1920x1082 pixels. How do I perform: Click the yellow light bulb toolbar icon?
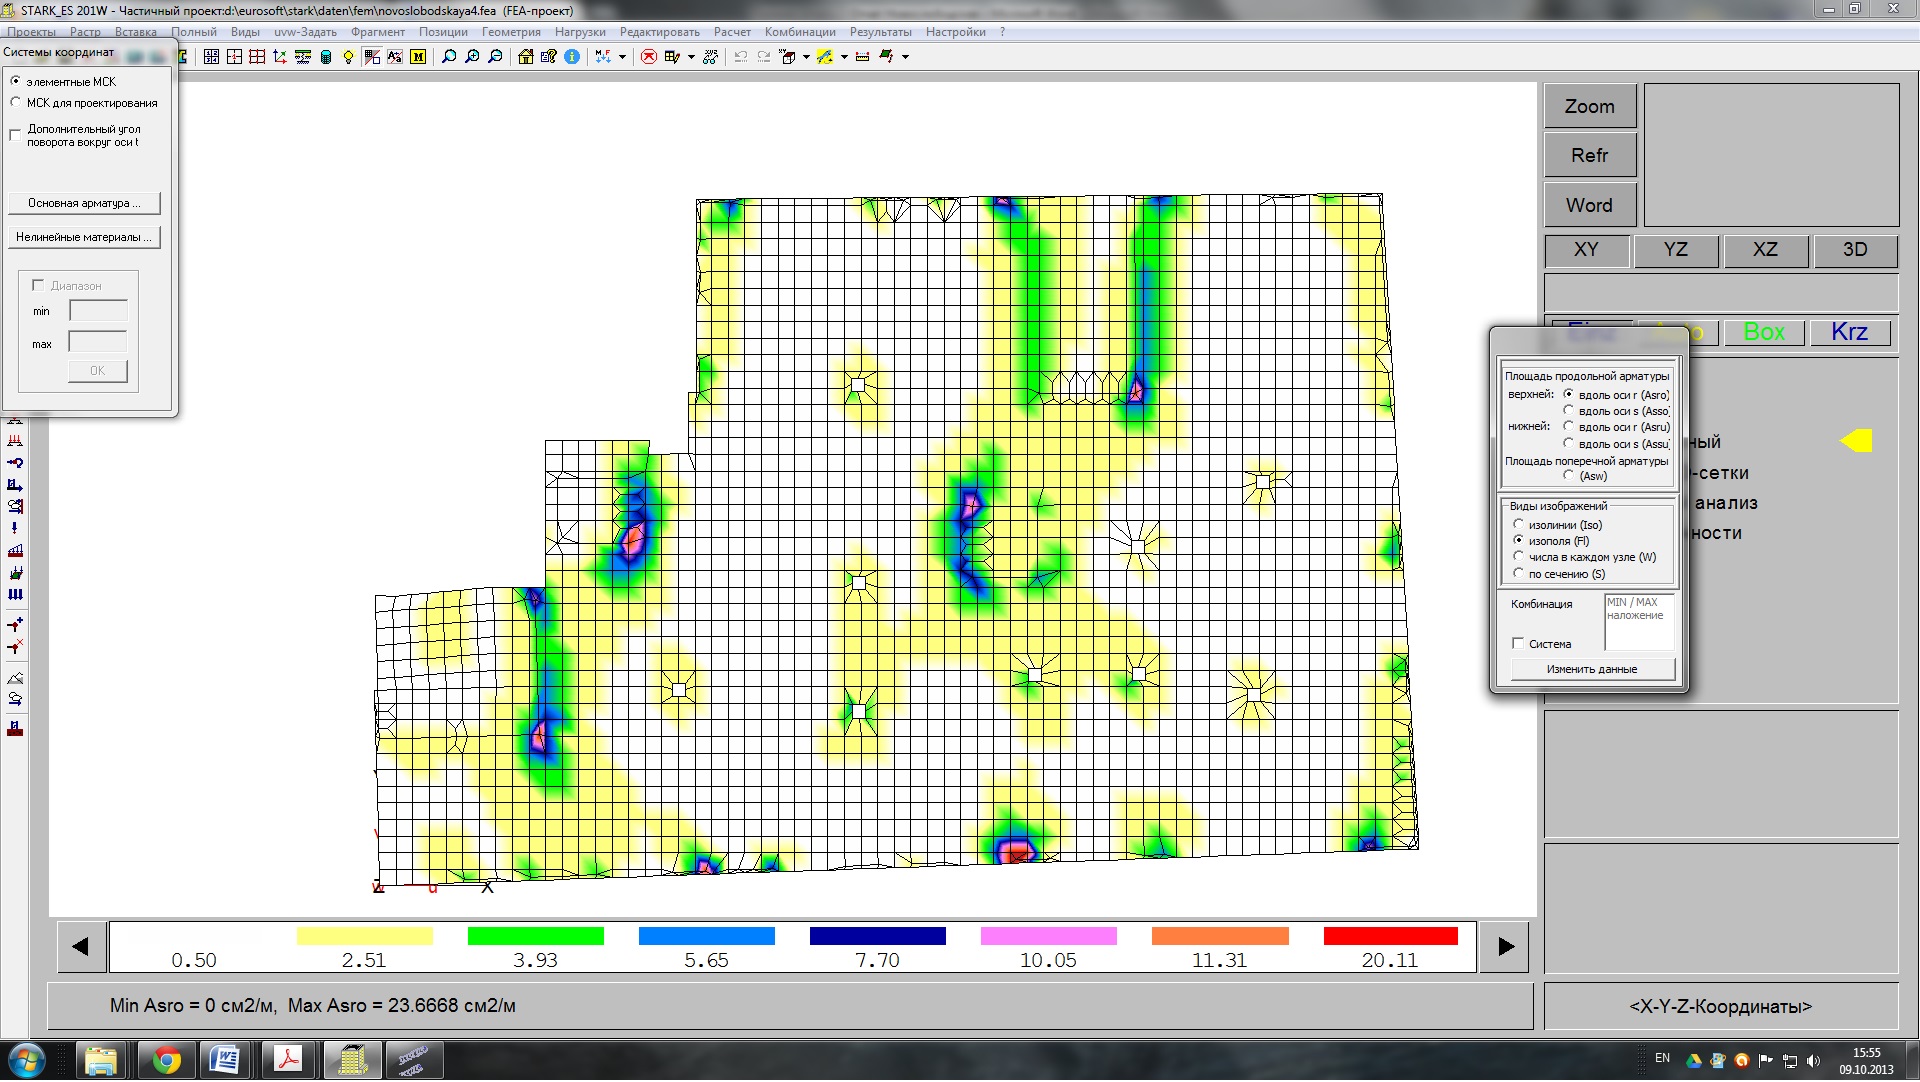(x=348, y=57)
